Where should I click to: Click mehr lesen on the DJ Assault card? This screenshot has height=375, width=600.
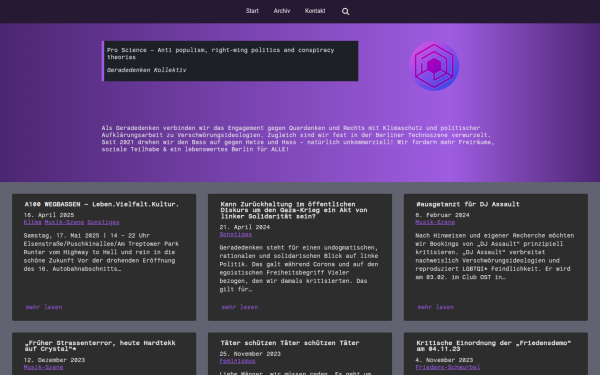436,307
